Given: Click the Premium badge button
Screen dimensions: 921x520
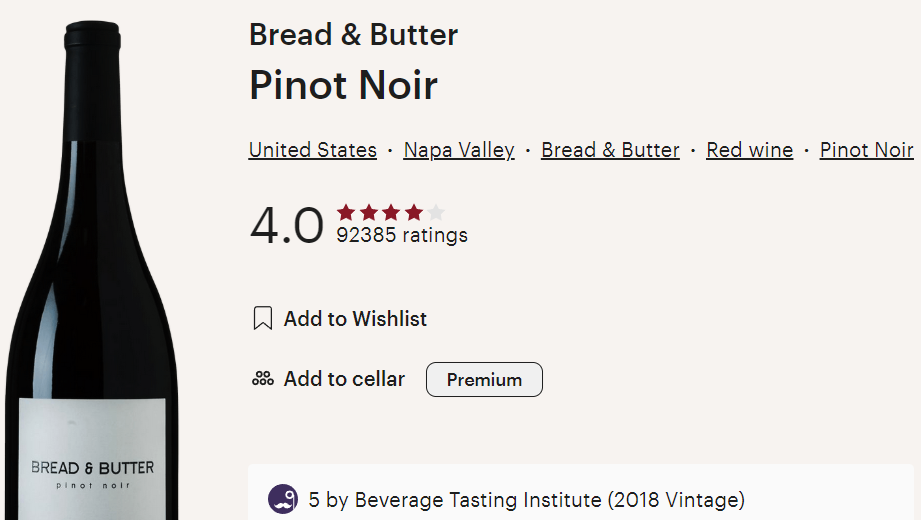Looking at the screenshot, I should [484, 380].
